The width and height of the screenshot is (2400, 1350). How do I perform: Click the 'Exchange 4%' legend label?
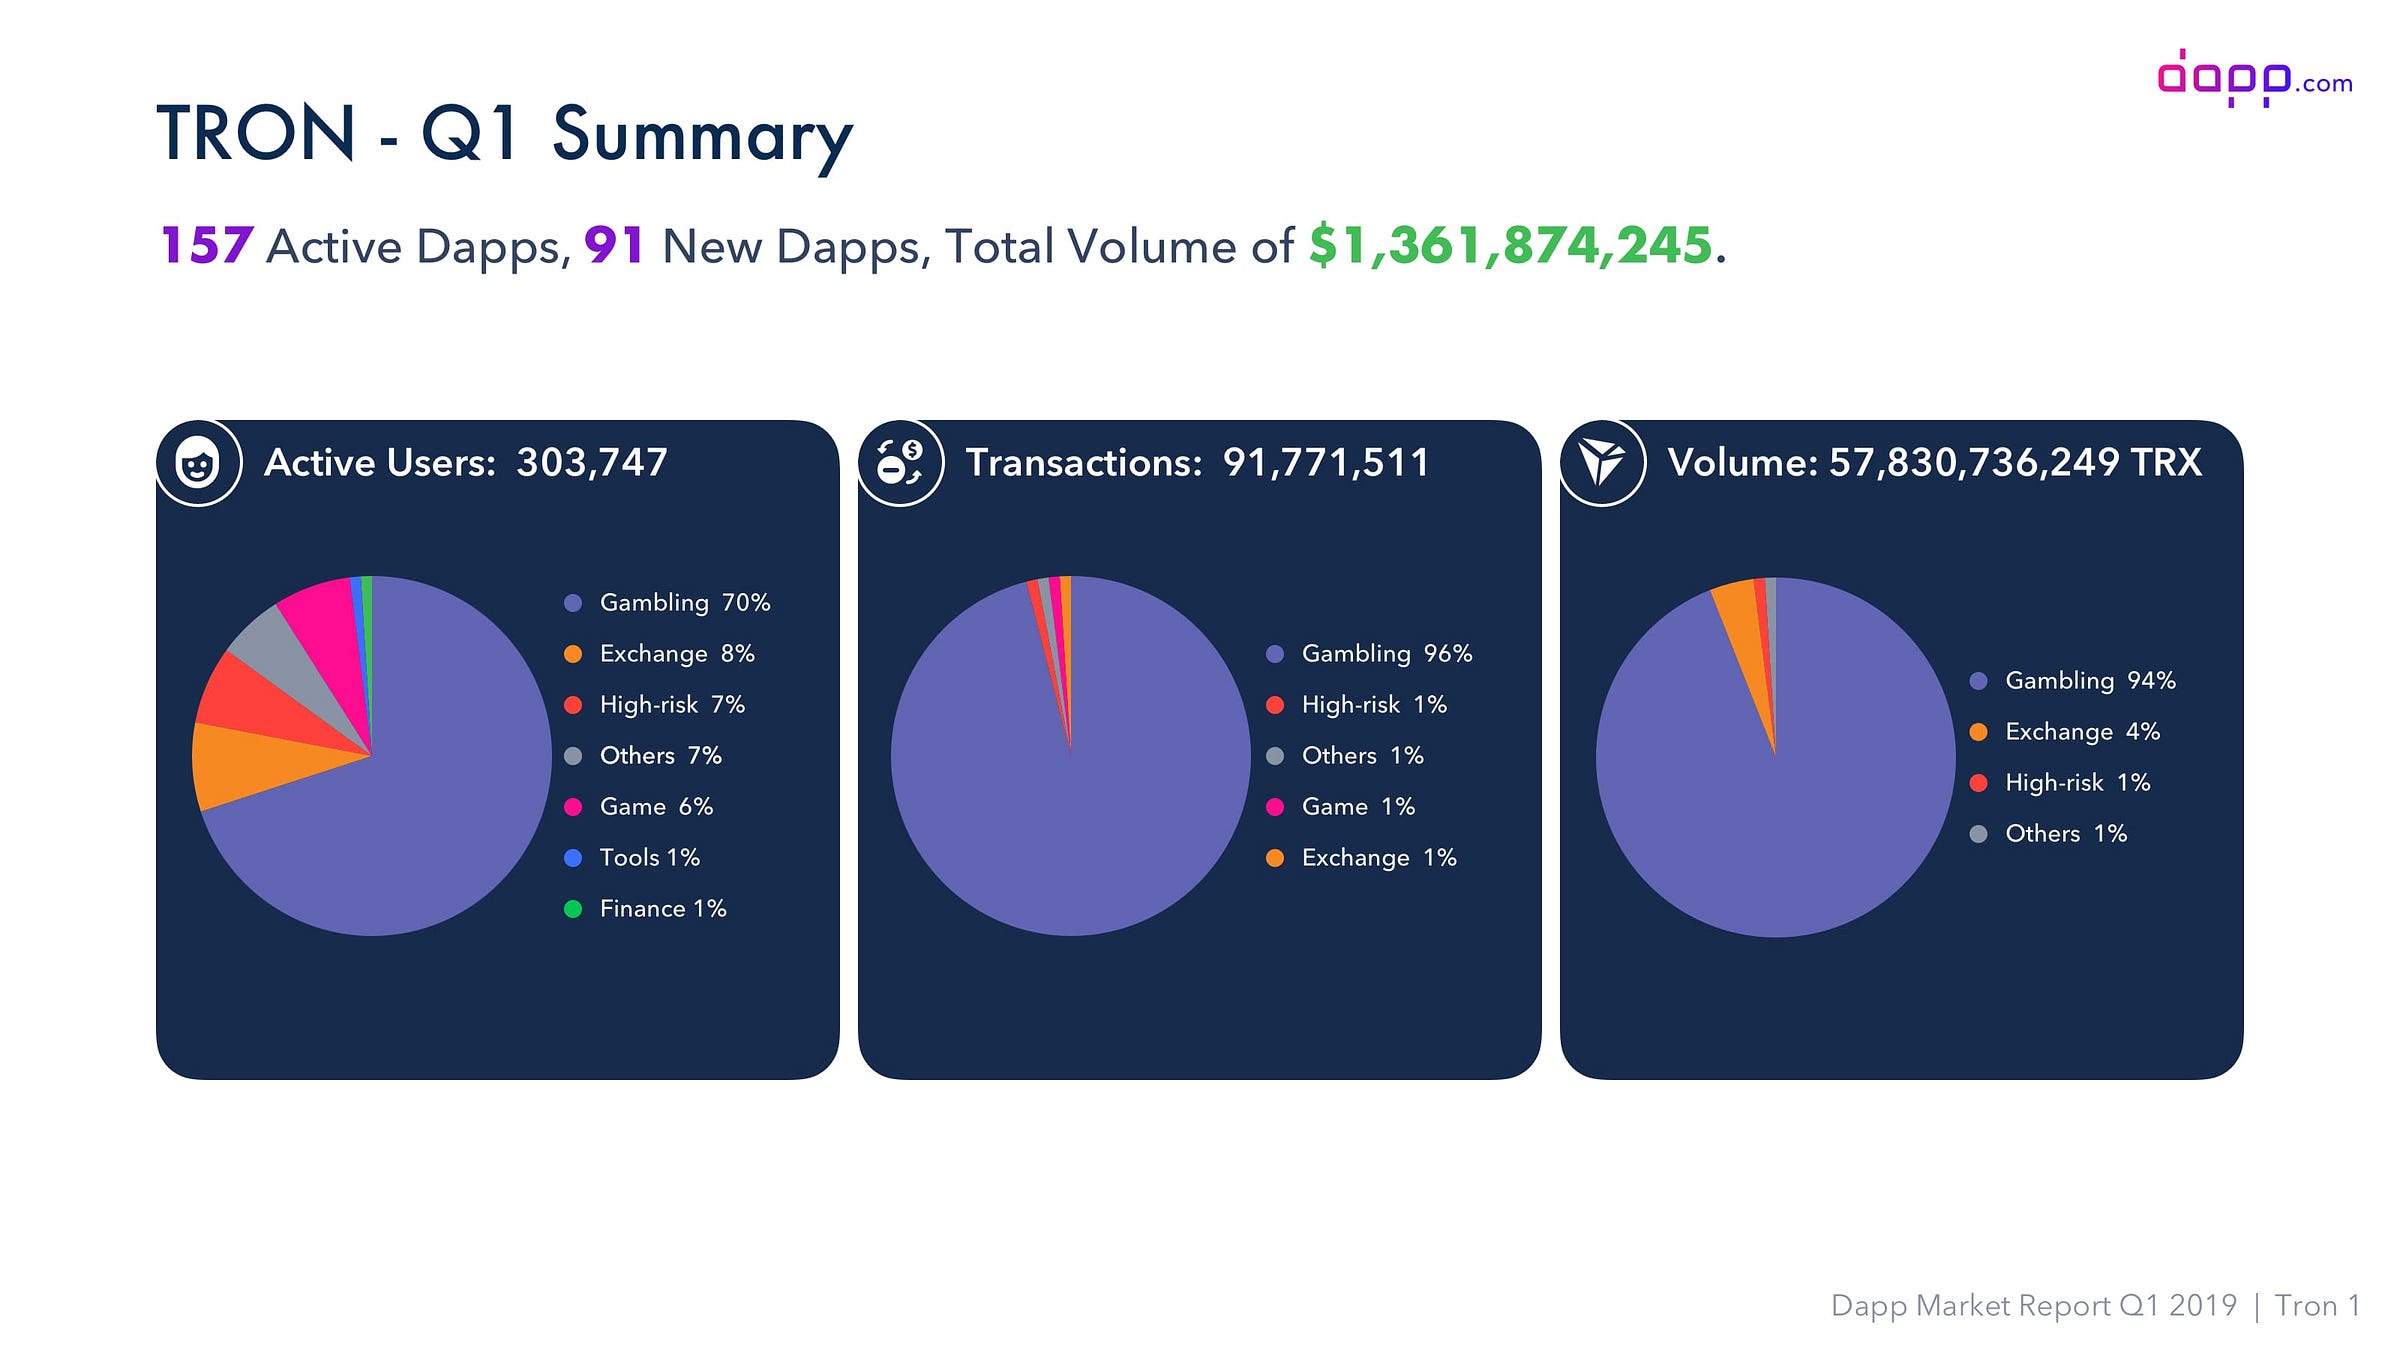pos(2082,732)
